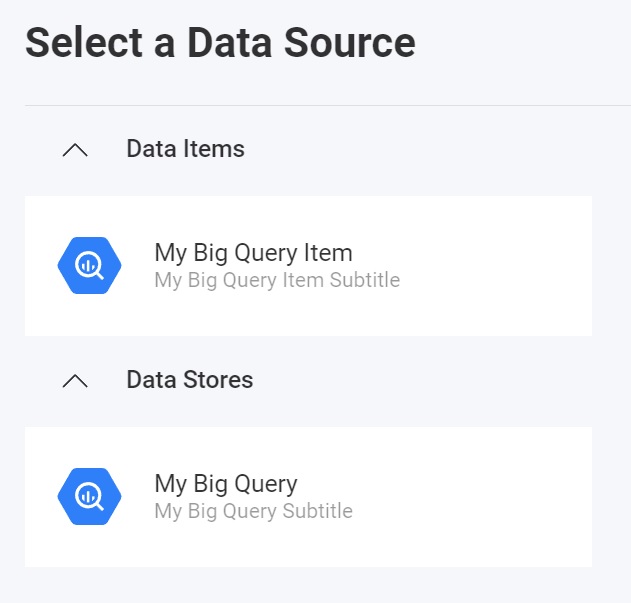Click the Select a Data Source heading
631x603 pixels.
click(x=220, y=43)
